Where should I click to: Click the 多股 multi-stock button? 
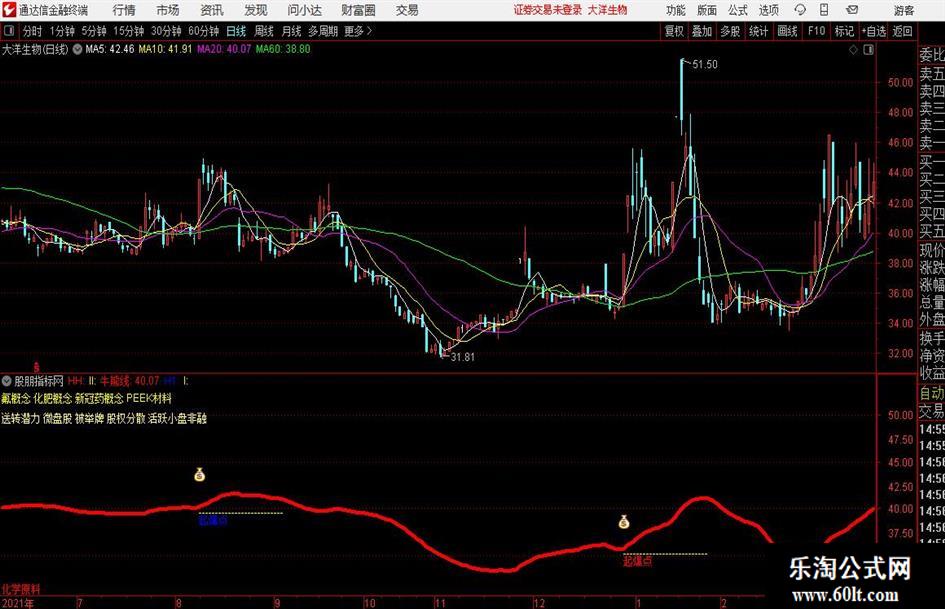coord(730,31)
